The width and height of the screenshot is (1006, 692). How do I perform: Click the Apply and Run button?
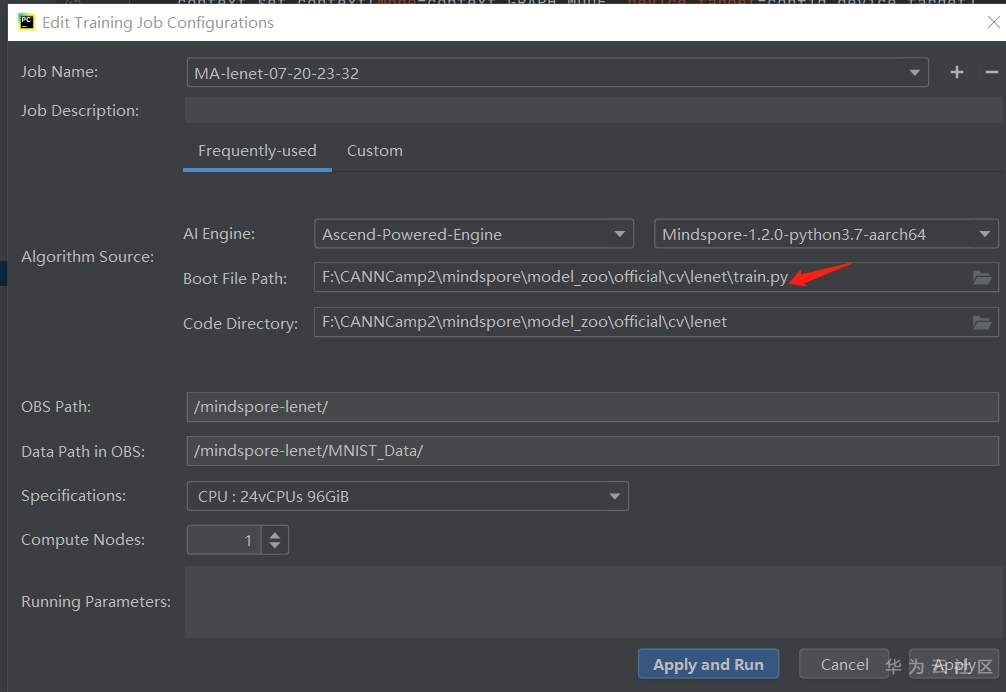pyautogui.click(x=708, y=664)
